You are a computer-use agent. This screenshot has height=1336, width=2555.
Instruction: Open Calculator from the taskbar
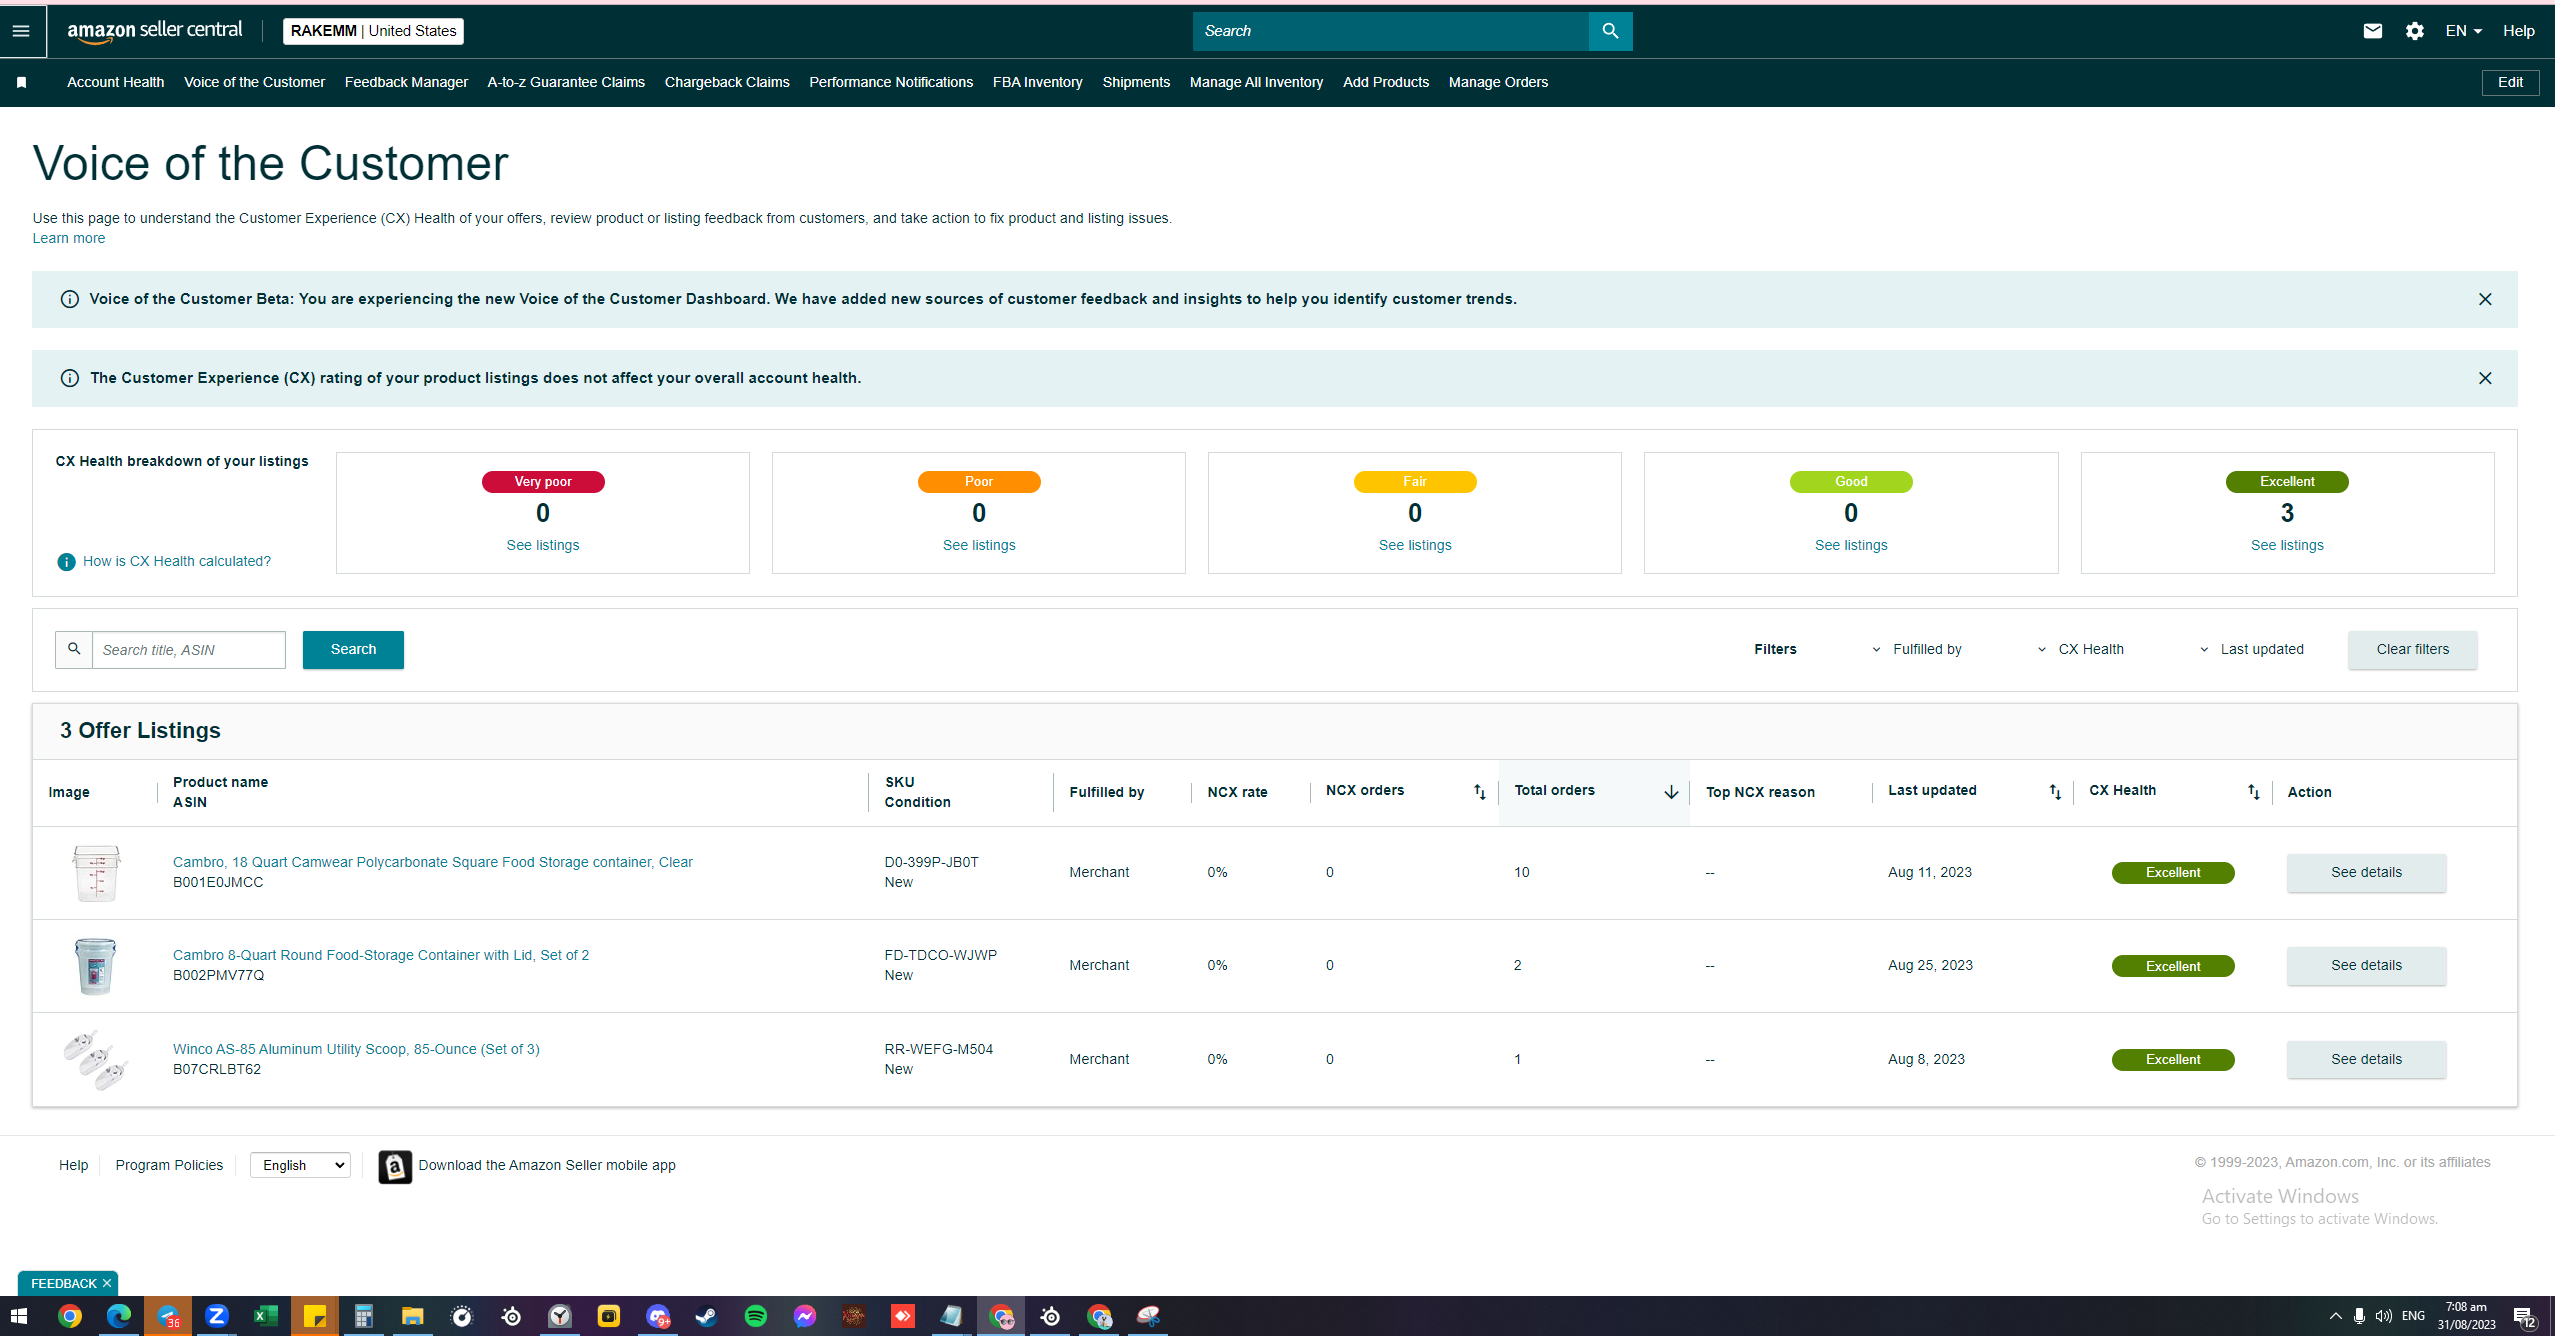(363, 1316)
